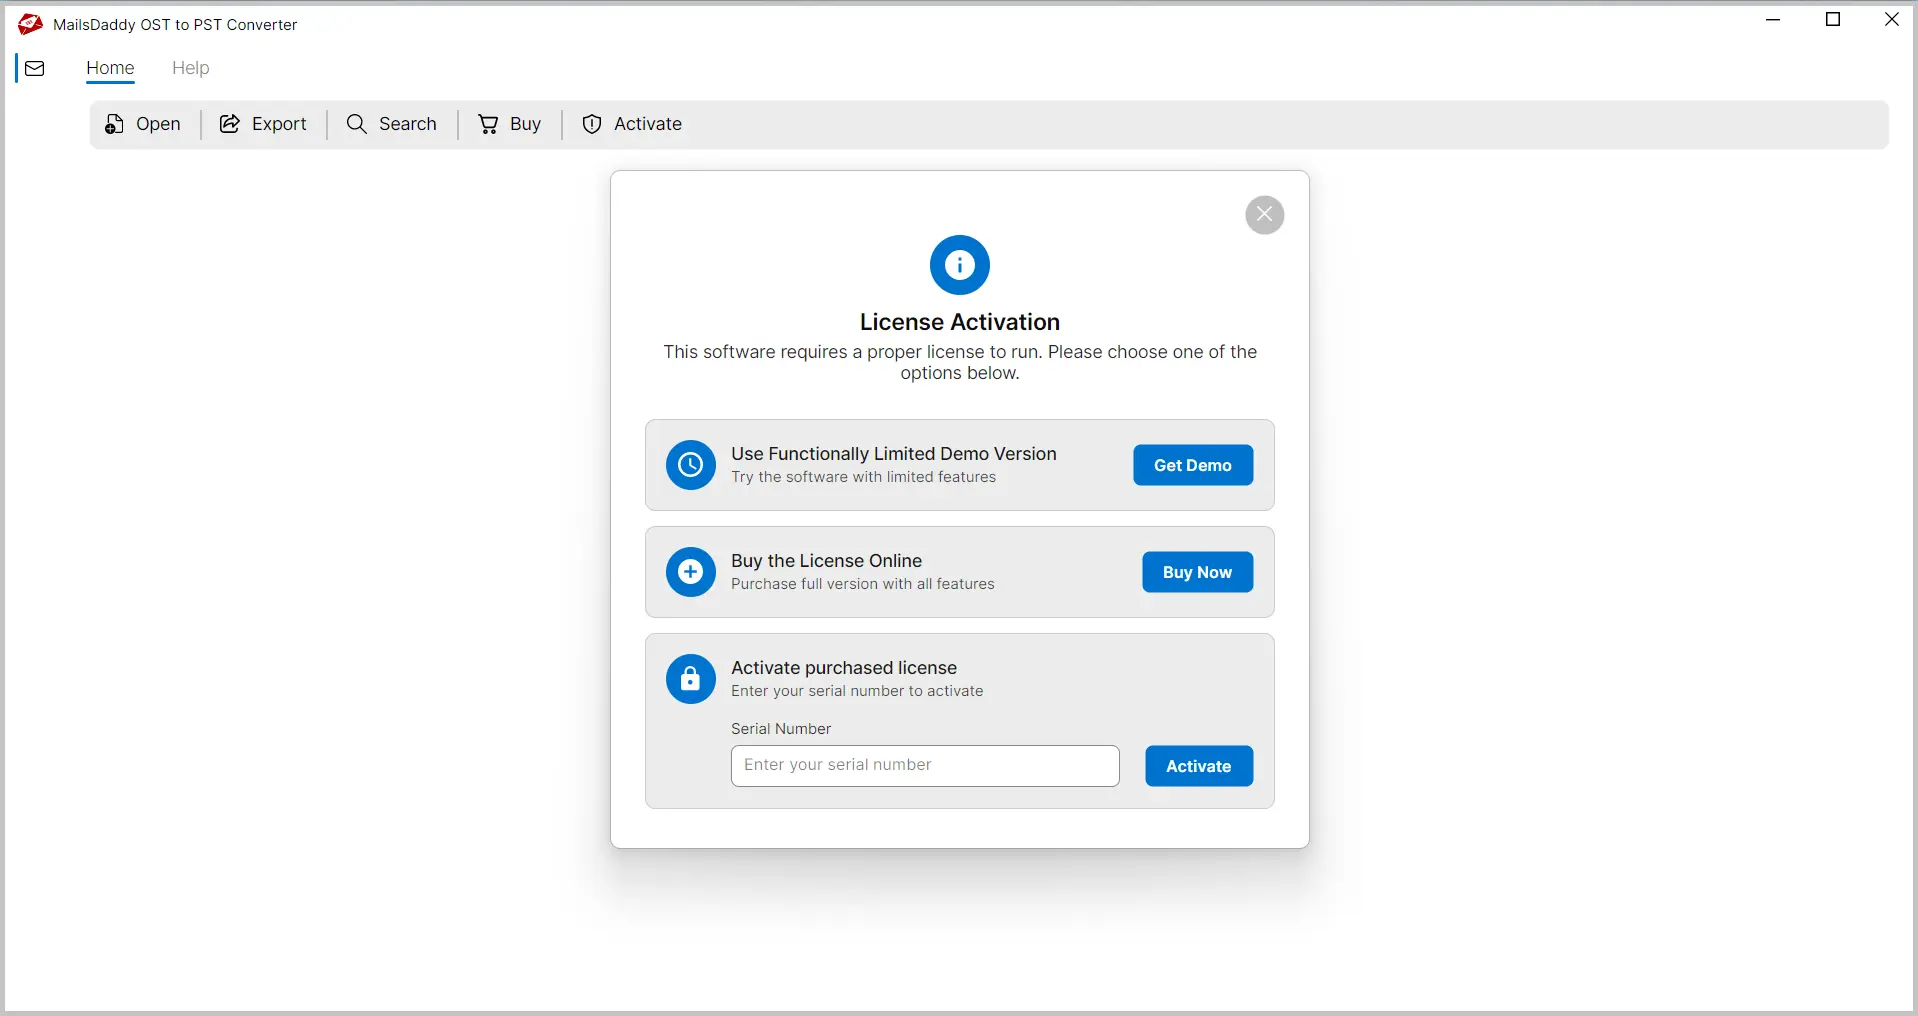The height and width of the screenshot is (1016, 1918).
Task: Maximize the MailsDaddy window
Action: coord(1833,20)
